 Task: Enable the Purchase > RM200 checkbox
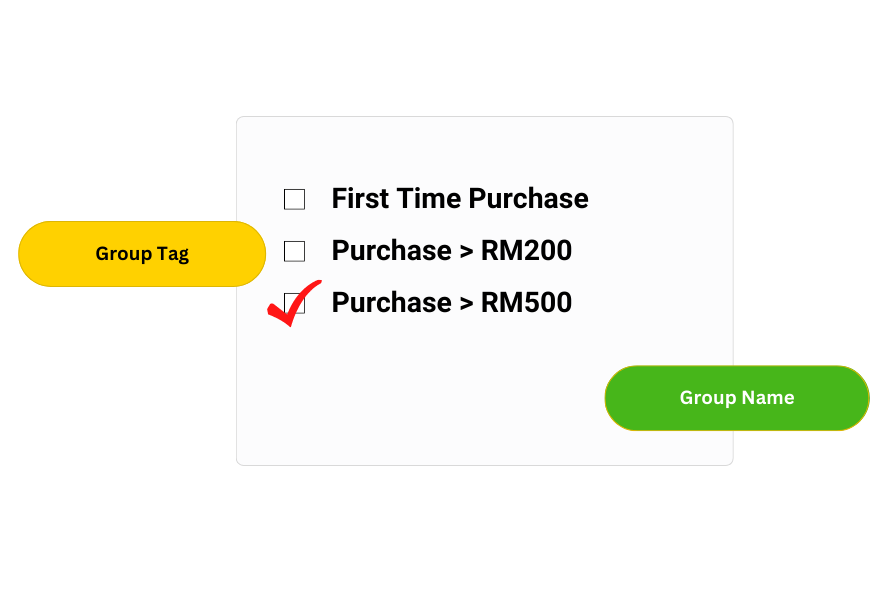(294, 251)
